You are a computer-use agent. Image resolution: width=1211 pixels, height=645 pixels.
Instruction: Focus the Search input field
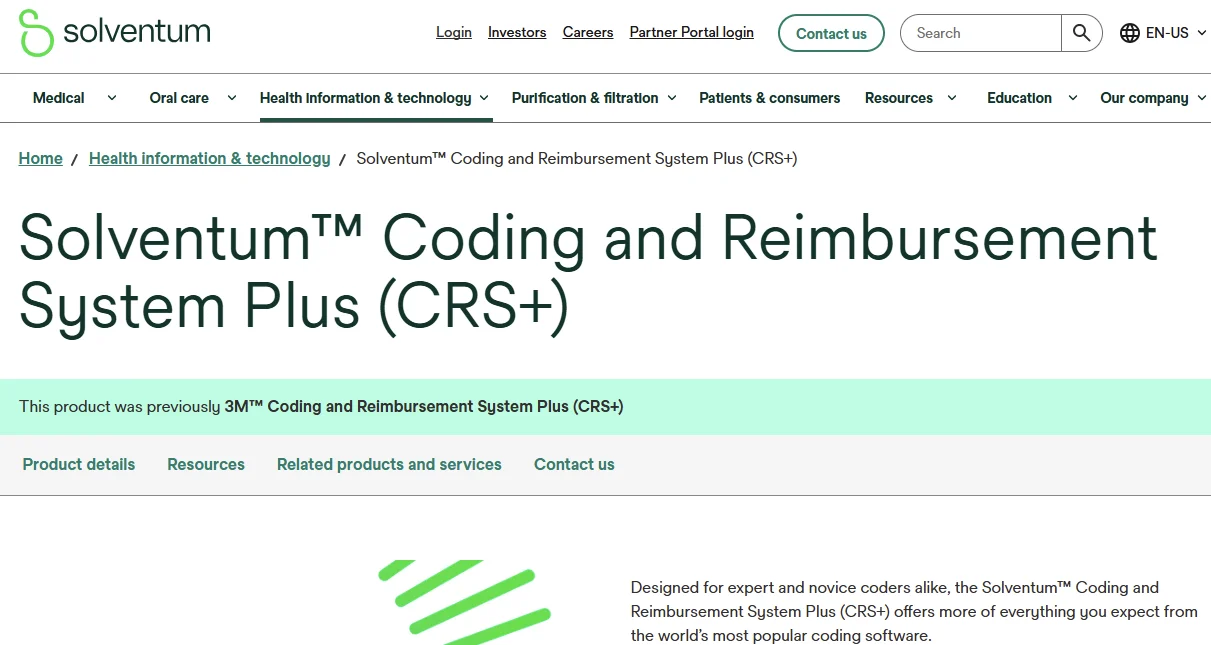981,33
